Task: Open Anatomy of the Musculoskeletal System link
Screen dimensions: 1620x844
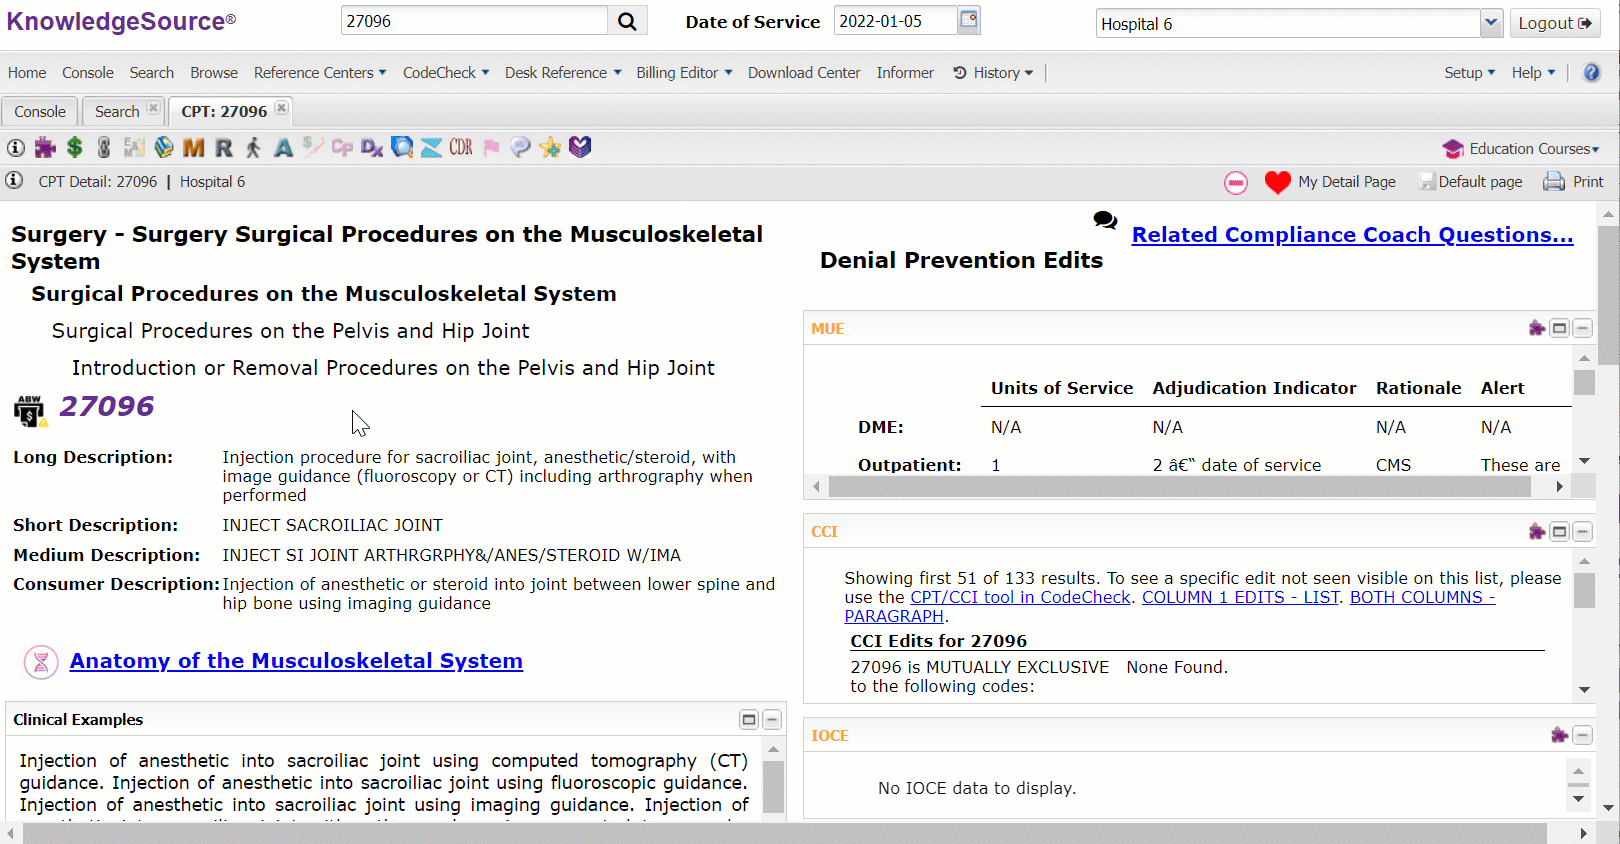Action: pos(296,661)
